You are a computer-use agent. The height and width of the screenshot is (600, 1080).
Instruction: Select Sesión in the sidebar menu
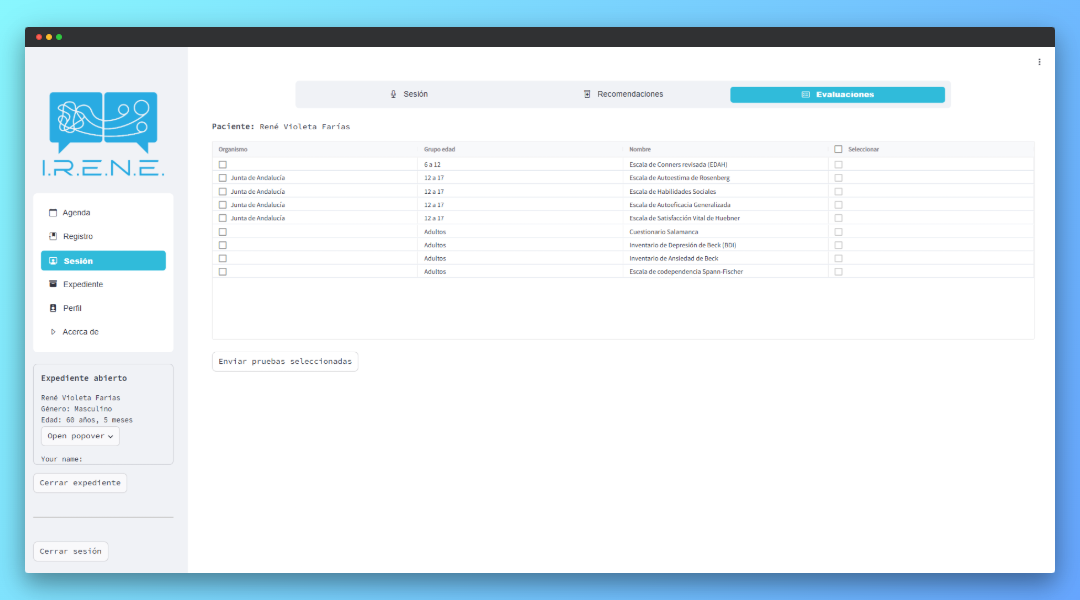(x=103, y=261)
